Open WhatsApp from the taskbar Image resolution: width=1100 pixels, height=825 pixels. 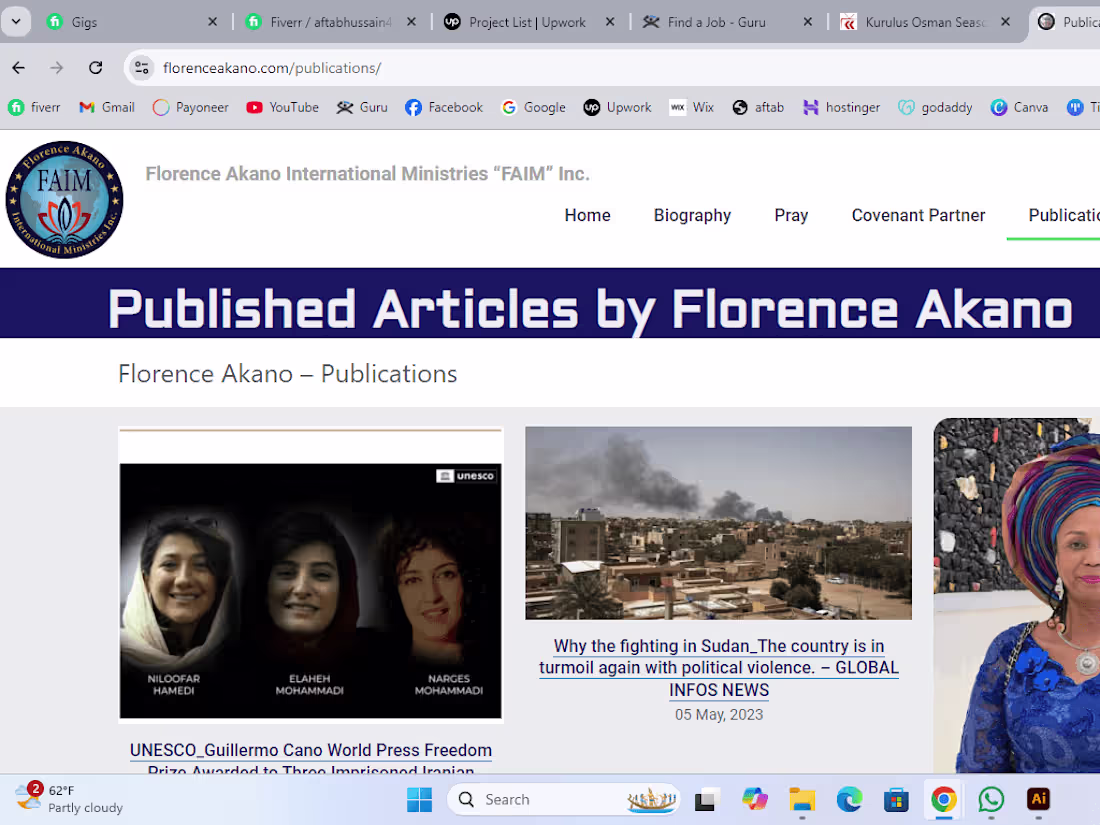(991, 799)
